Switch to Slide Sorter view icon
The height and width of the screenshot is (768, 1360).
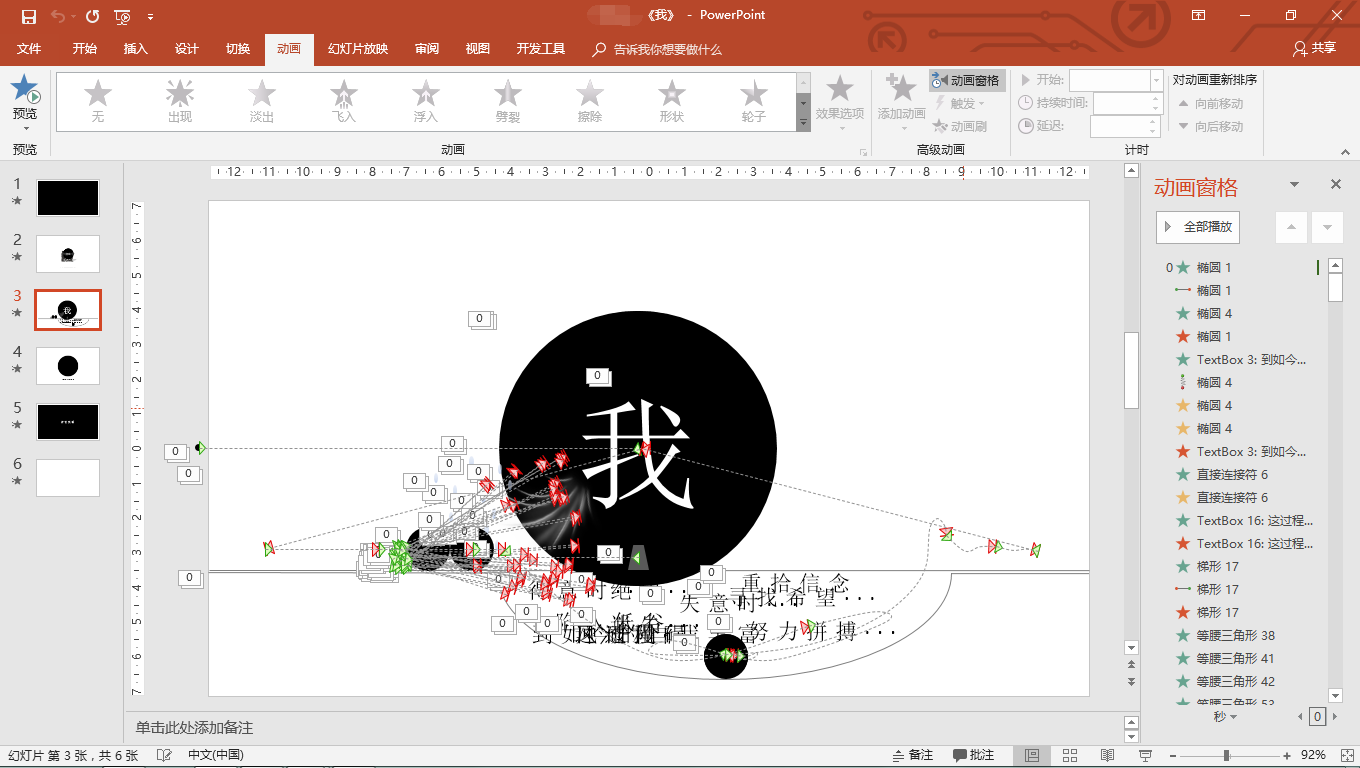[1070, 755]
